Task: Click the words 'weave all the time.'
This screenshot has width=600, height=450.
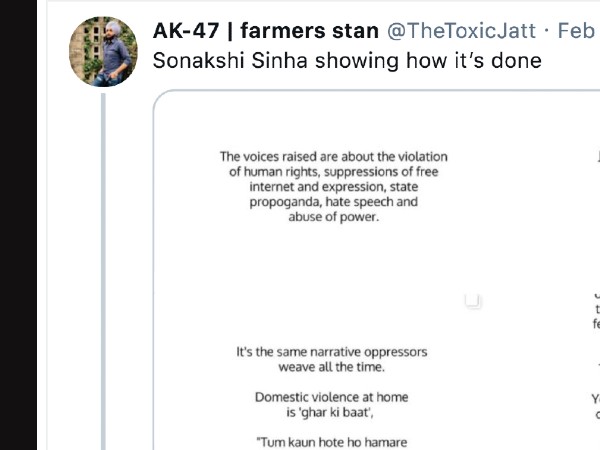Action: tap(331, 367)
